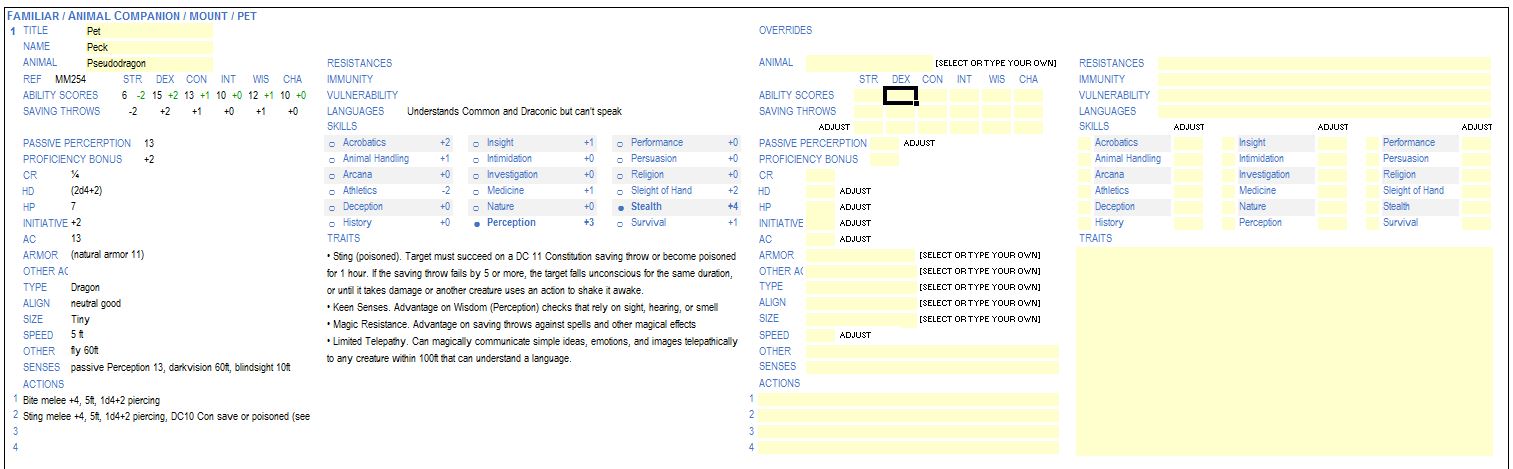Image resolution: width=1513 pixels, height=469 pixels.
Task: Toggle the Medicine proficiency circle
Action: [x=475, y=192]
